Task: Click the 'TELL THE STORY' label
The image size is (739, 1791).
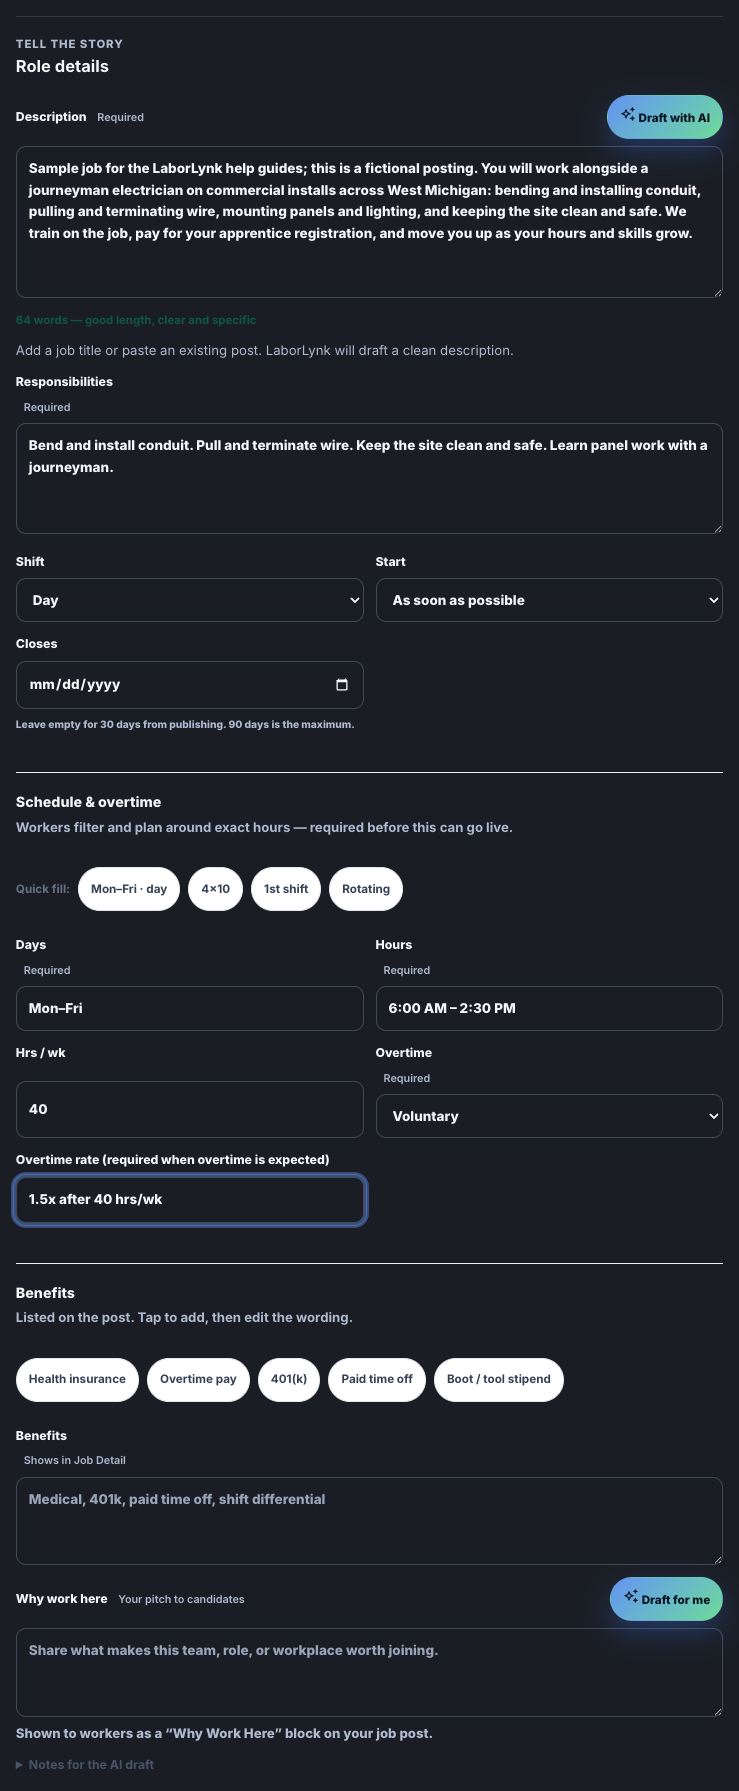Action: click(x=69, y=44)
